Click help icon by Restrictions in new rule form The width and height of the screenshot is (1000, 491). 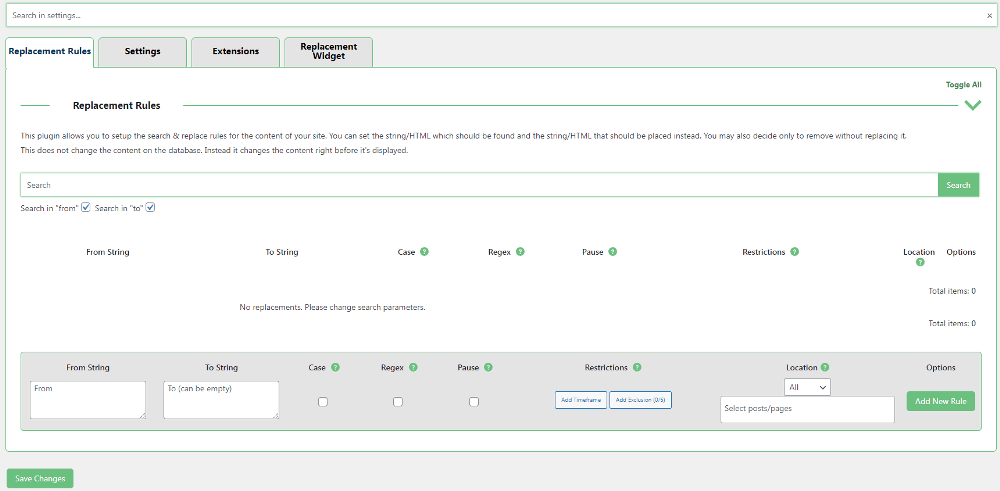coord(637,367)
